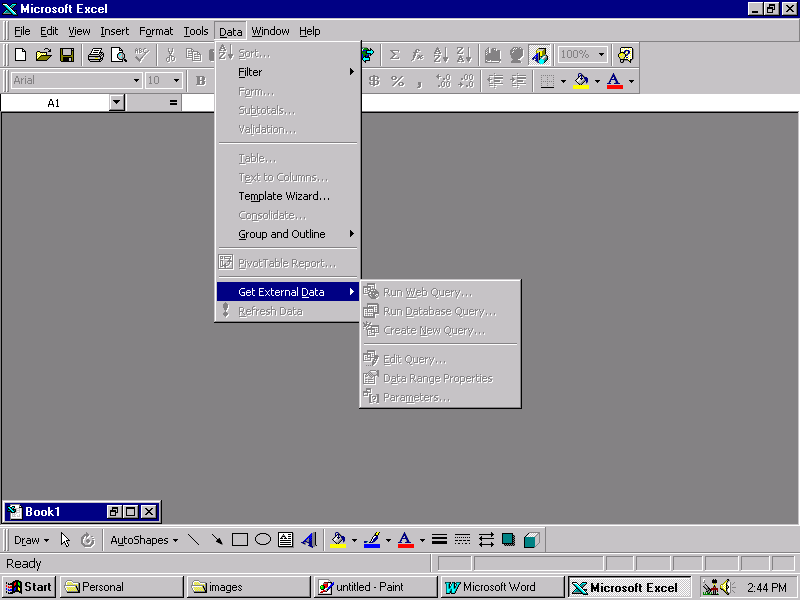Click the Print icon
Screen dimensions: 800x600
tap(95, 55)
